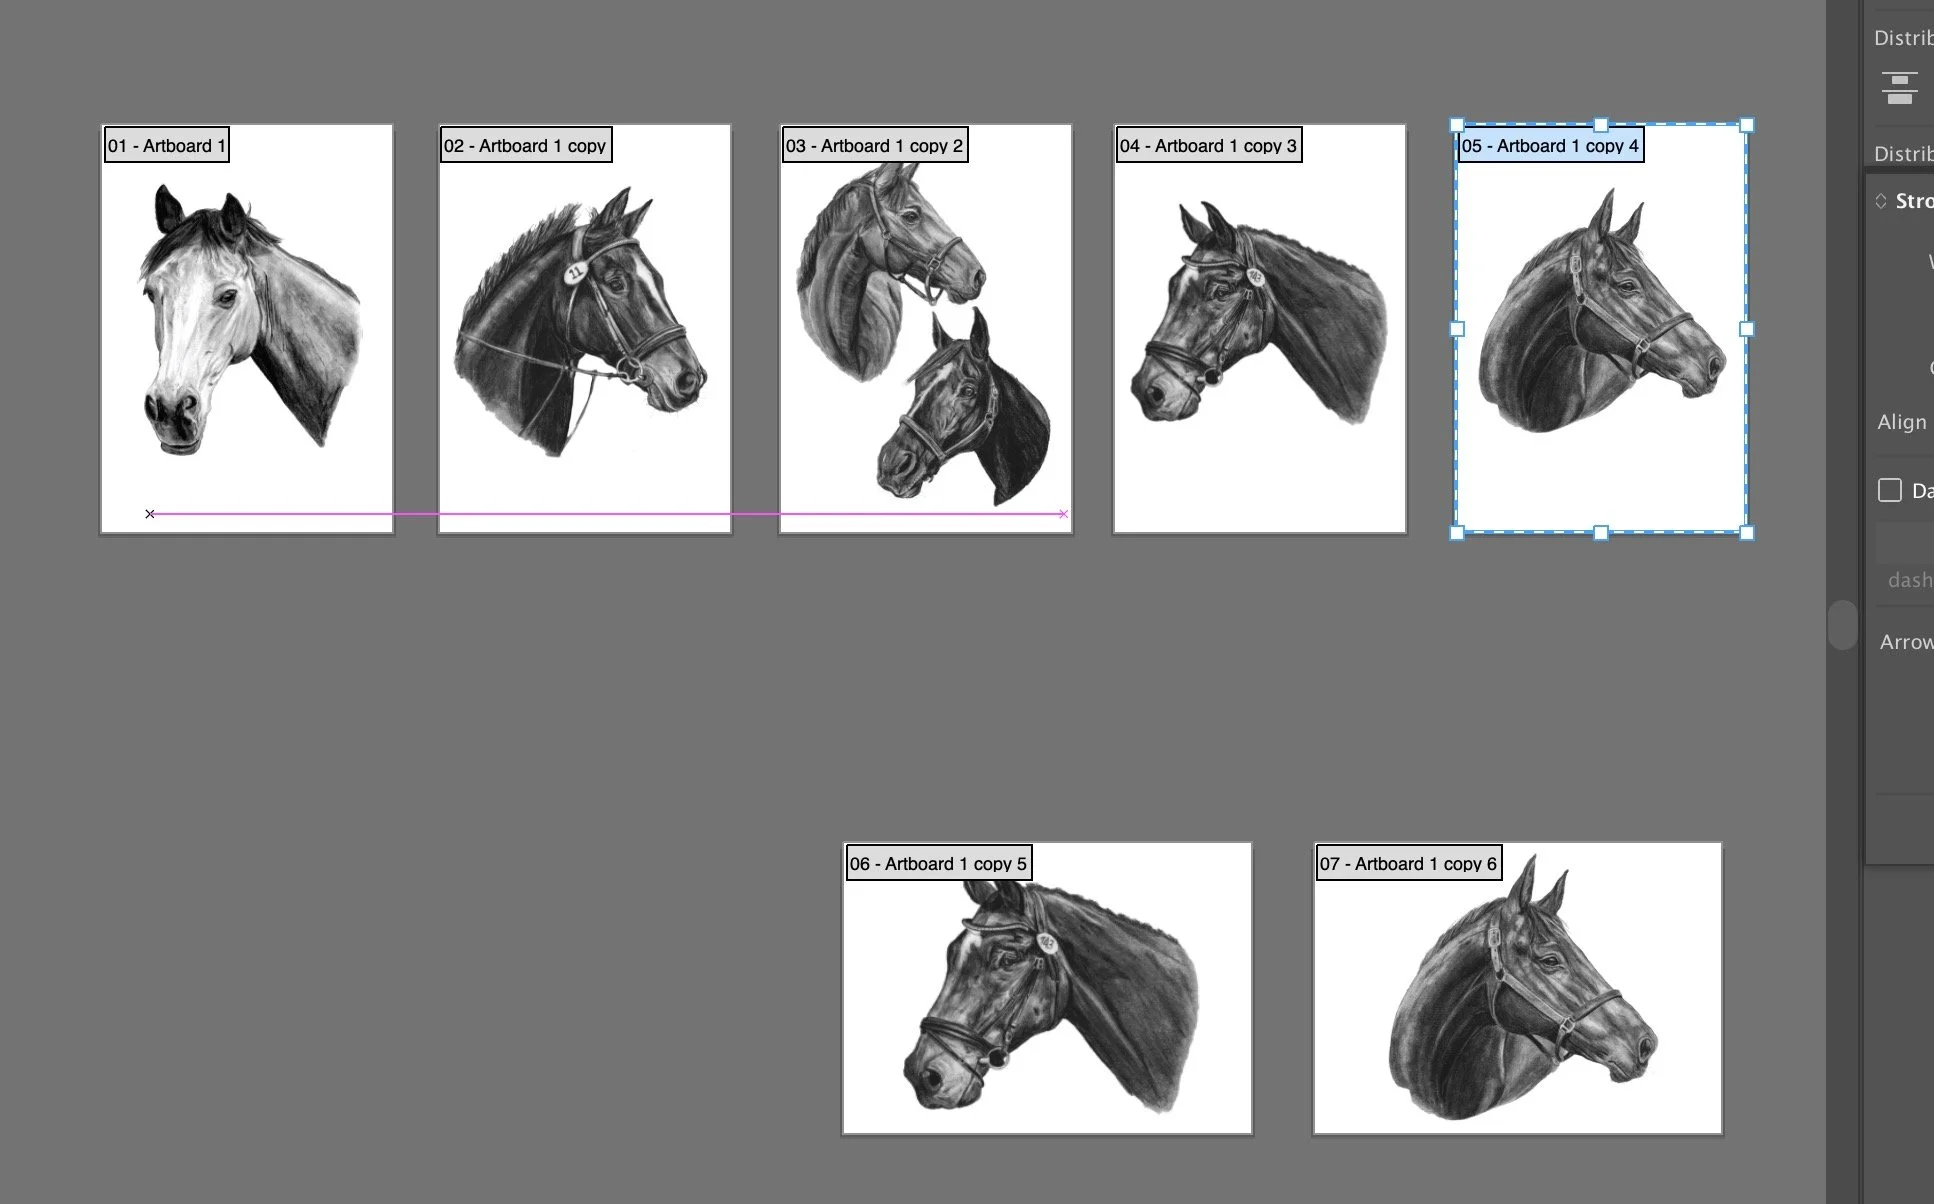
Task: Select the 01 - Artboard 1 label
Action: [167, 146]
